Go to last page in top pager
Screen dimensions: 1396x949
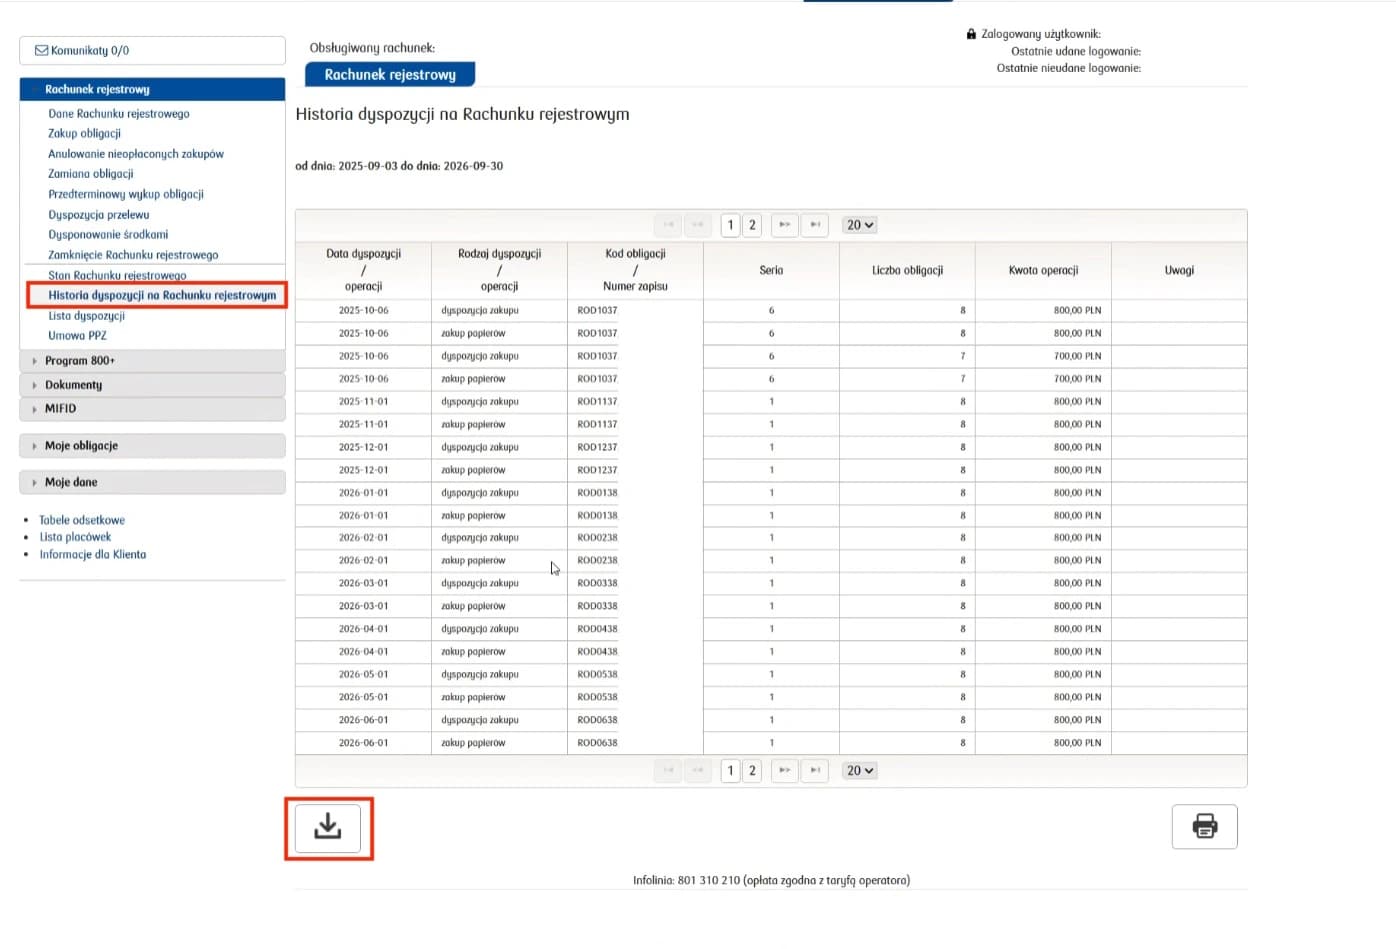[x=815, y=225]
